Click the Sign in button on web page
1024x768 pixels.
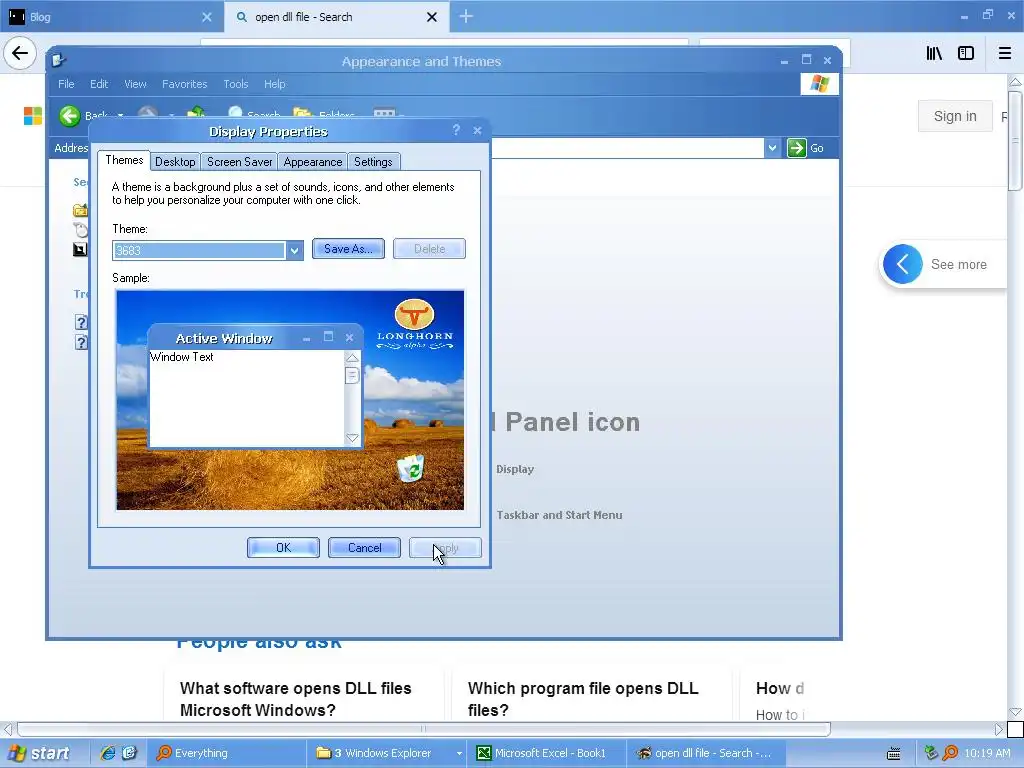[955, 116]
